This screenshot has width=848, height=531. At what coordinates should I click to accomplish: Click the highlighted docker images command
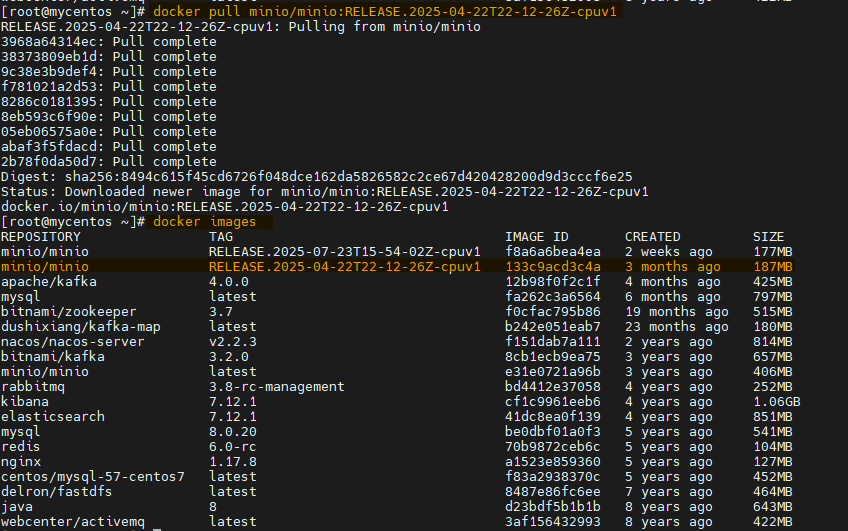click(x=204, y=222)
